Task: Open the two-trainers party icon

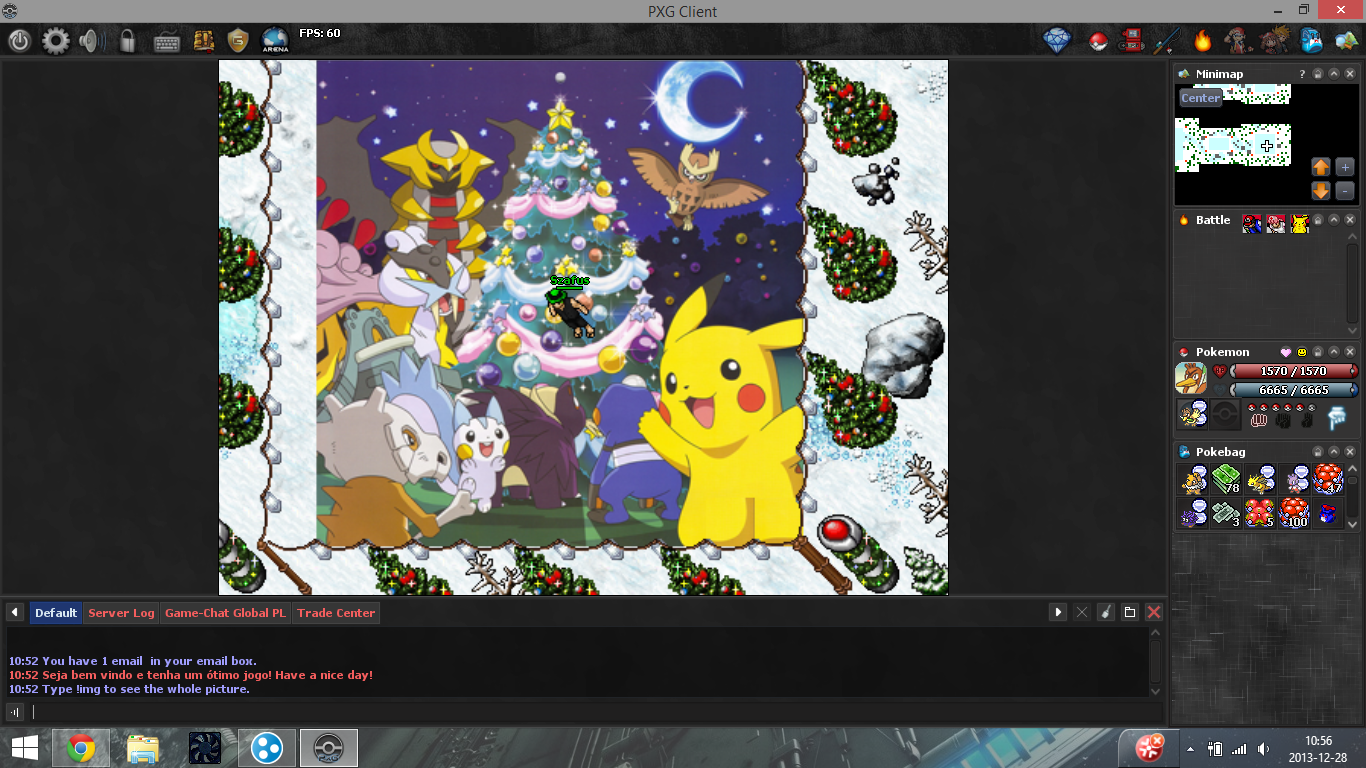Action: coord(1275,41)
